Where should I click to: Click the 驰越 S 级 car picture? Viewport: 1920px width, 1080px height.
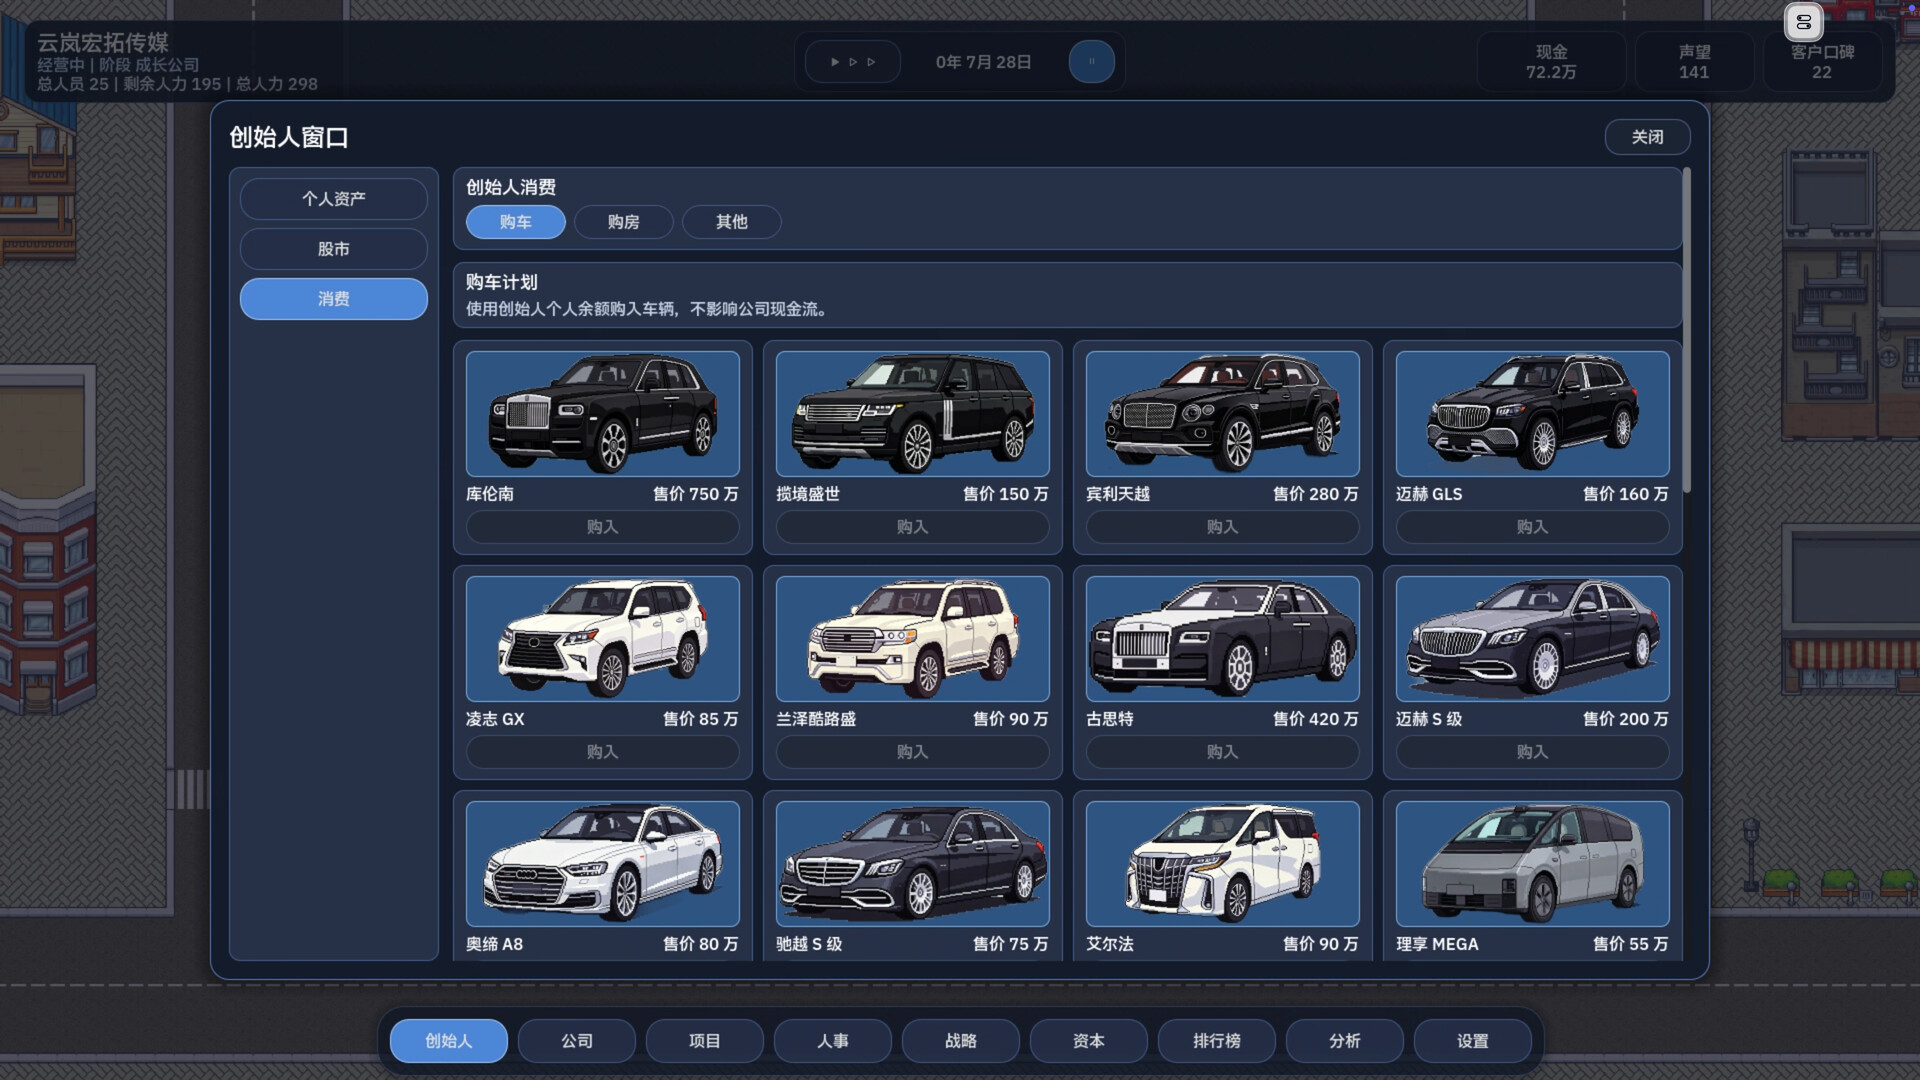tap(913, 863)
